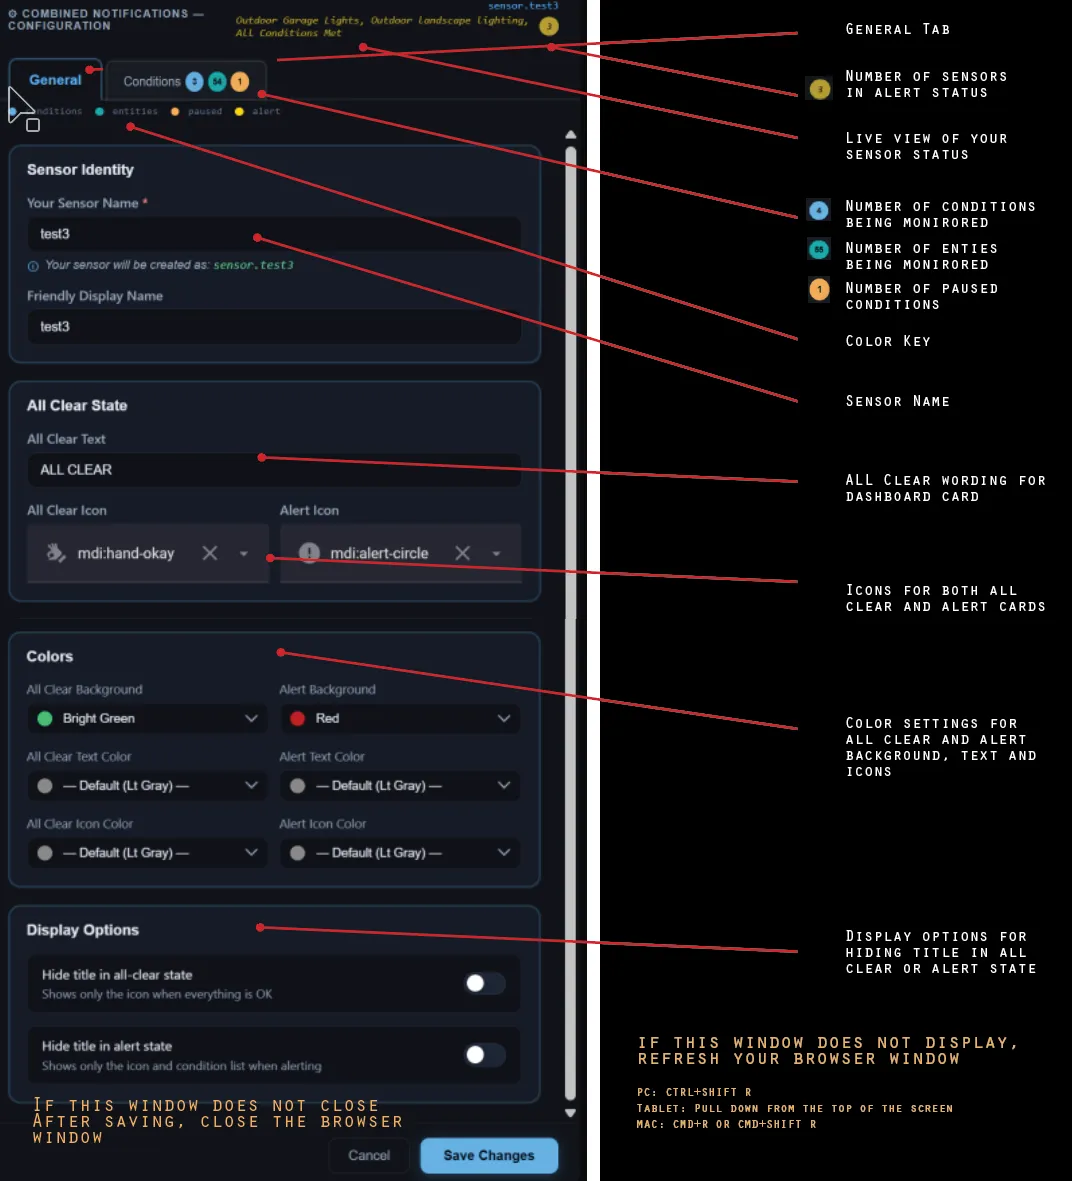Click the gear icon beside Combined Notifications title
Image resolution: width=1072 pixels, height=1181 pixels.
(12, 14)
